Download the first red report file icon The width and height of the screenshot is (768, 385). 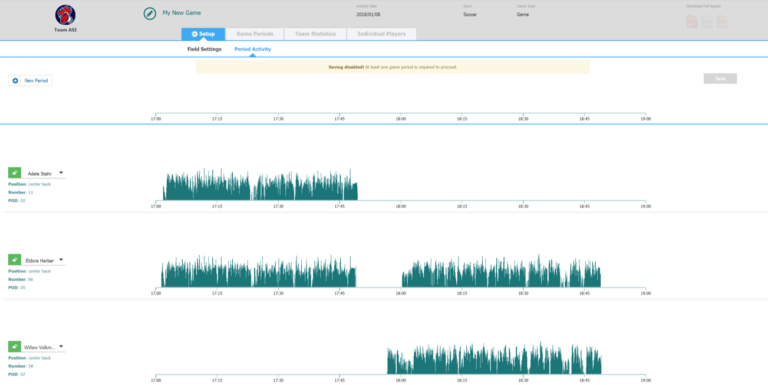[692, 21]
